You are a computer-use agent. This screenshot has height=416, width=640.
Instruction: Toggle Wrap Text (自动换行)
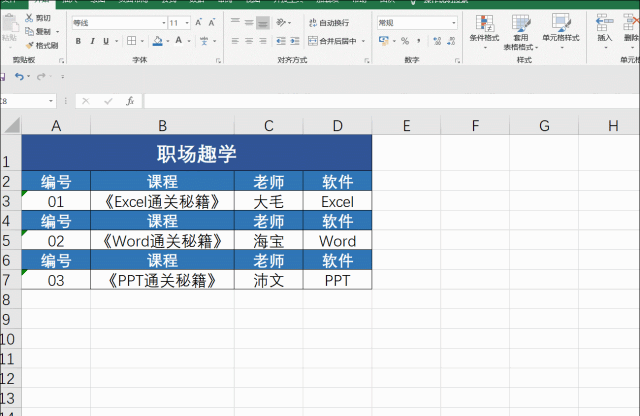coord(329,22)
